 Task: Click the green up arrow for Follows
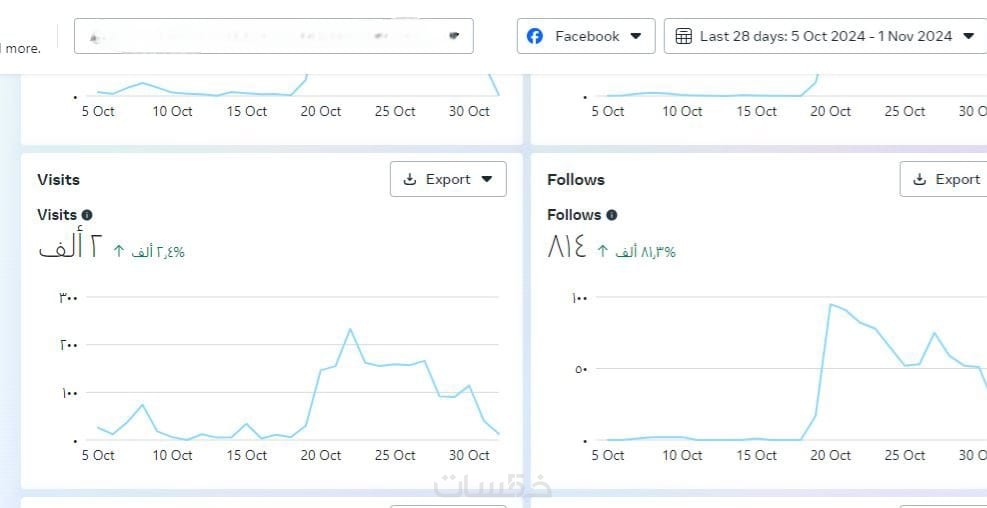click(603, 251)
